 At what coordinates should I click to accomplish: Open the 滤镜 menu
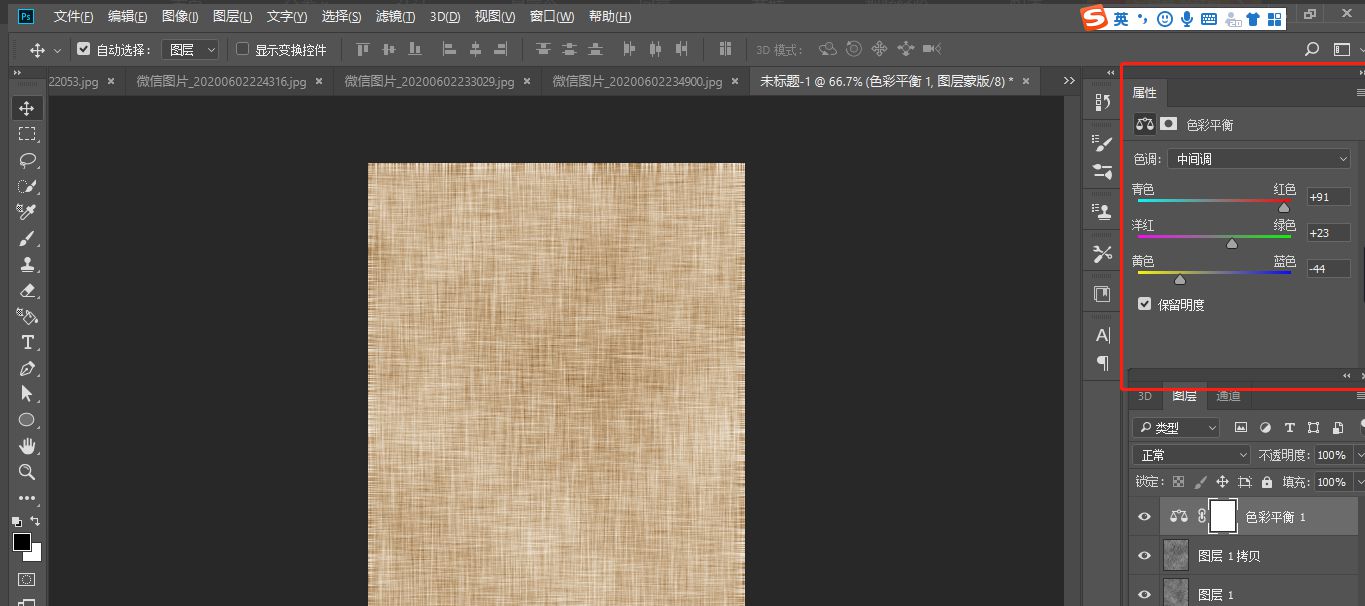[x=395, y=16]
